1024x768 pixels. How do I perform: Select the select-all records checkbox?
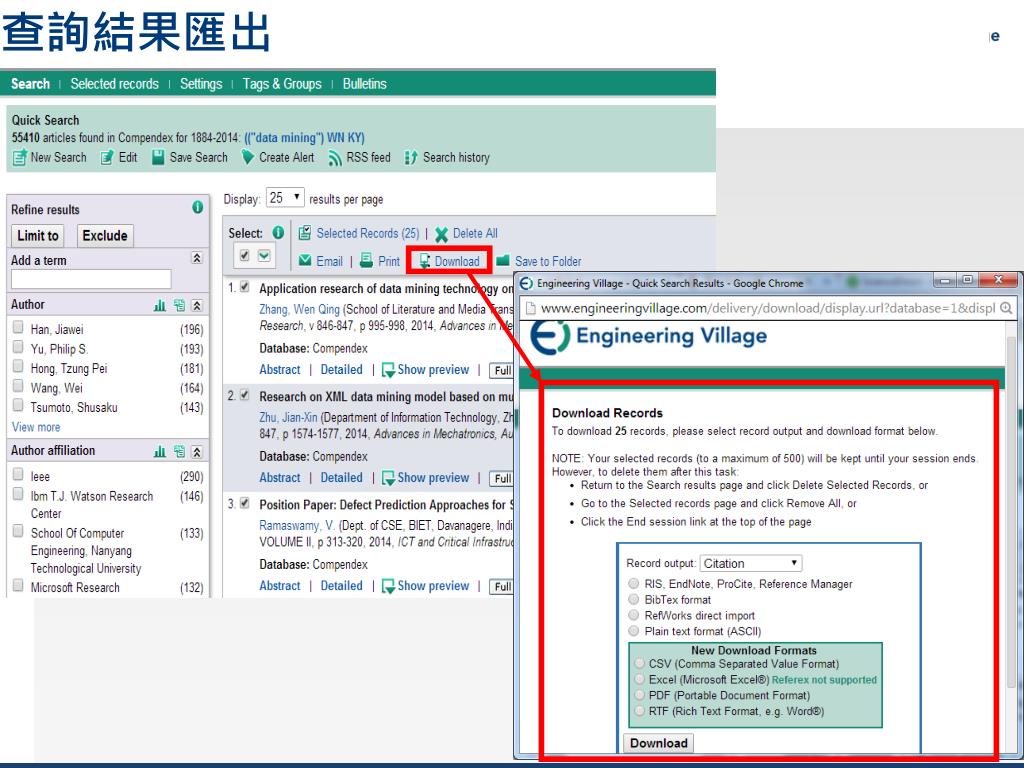pyautogui.click(x=244, y=255)
